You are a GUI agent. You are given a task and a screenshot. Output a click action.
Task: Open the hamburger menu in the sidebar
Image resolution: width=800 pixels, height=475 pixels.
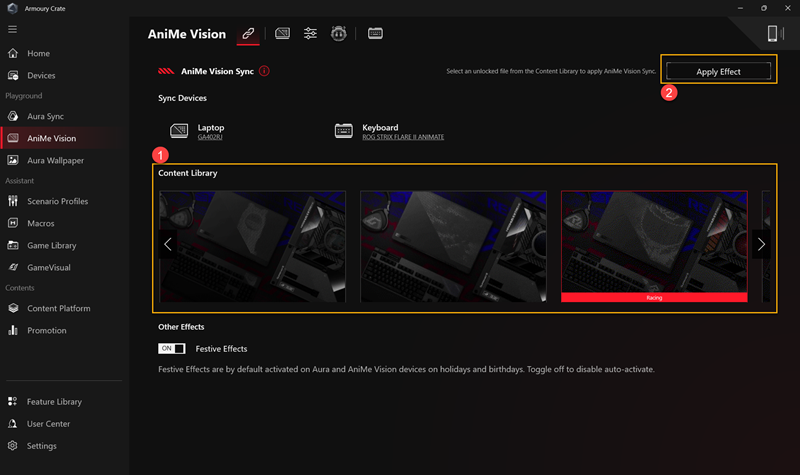(x=12, y=29)
